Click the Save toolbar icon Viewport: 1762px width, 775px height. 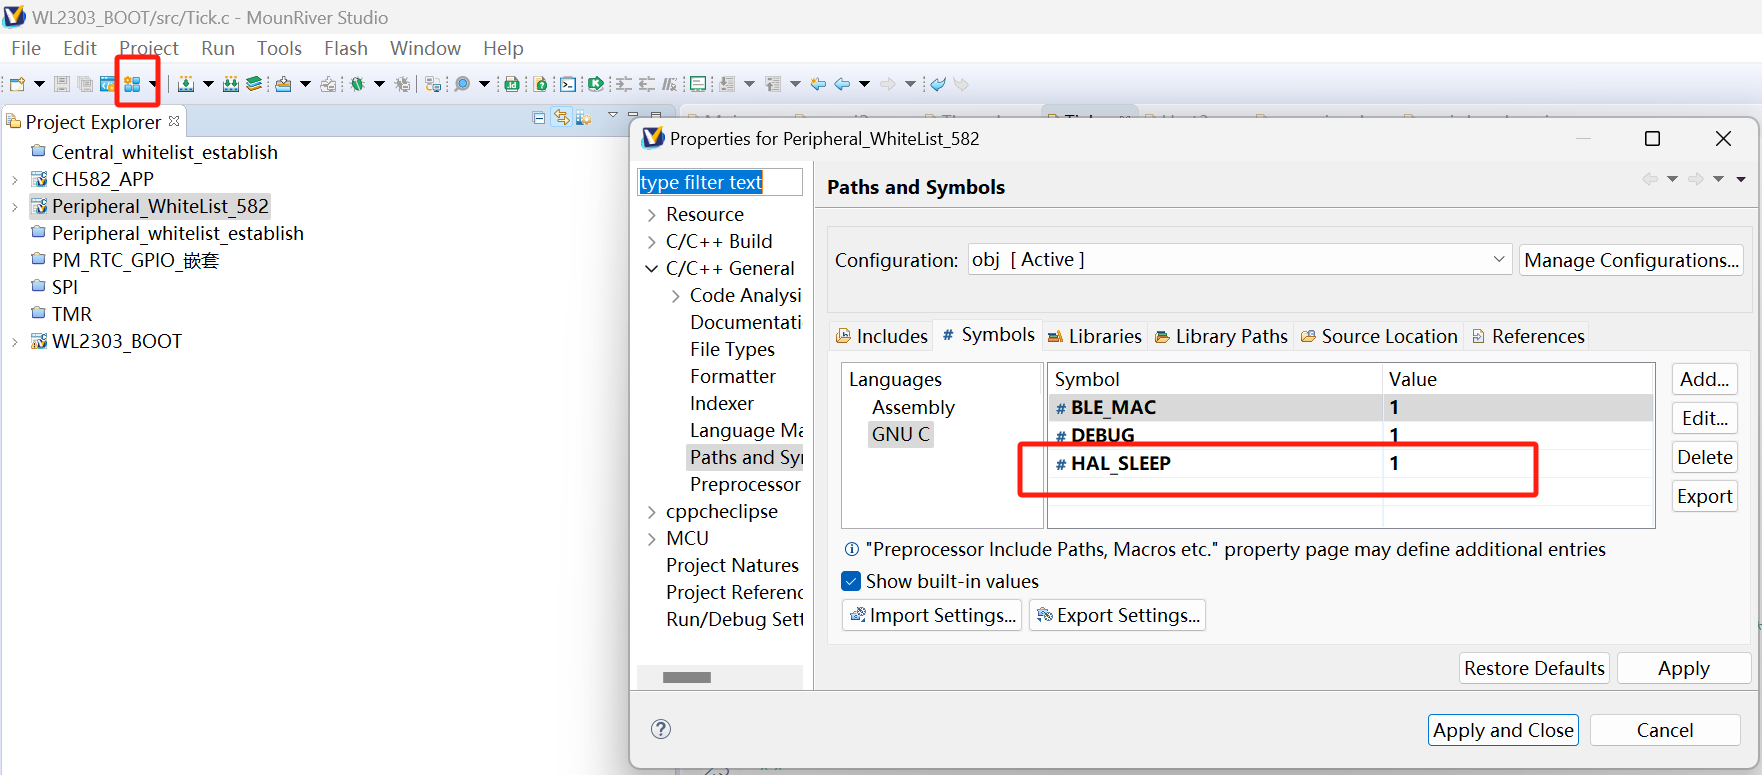point(61,84)
